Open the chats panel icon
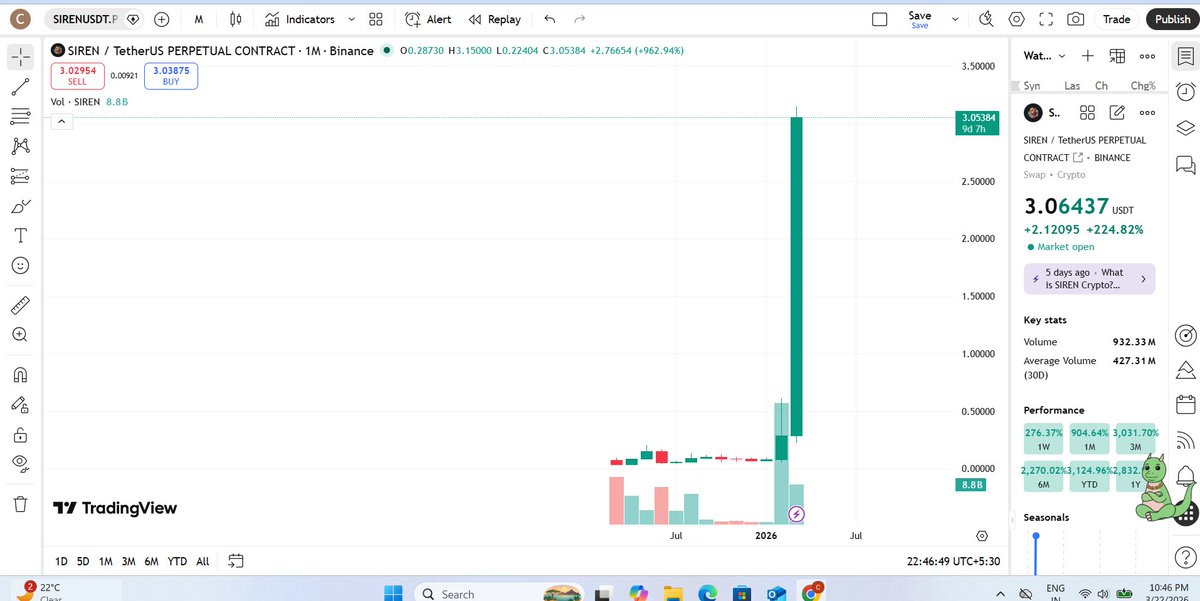 tap(1185, 164)
